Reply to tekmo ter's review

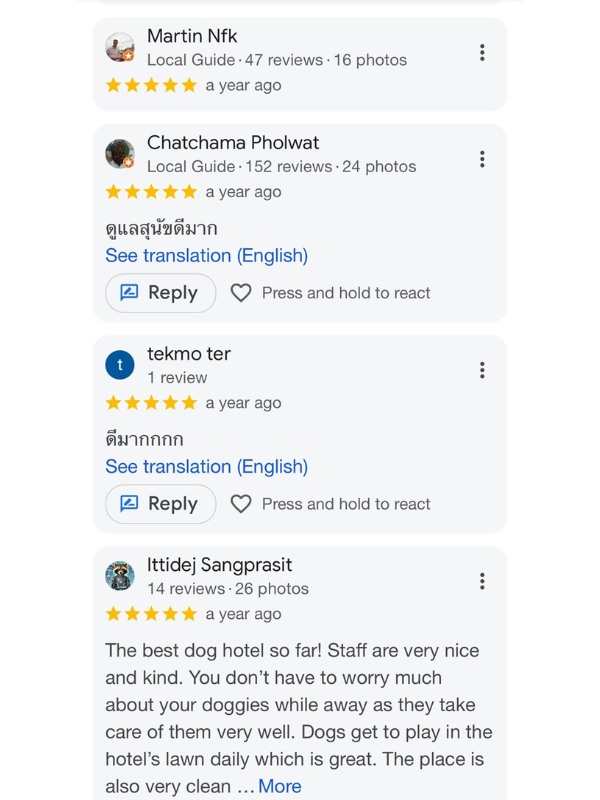click(160, 504)
